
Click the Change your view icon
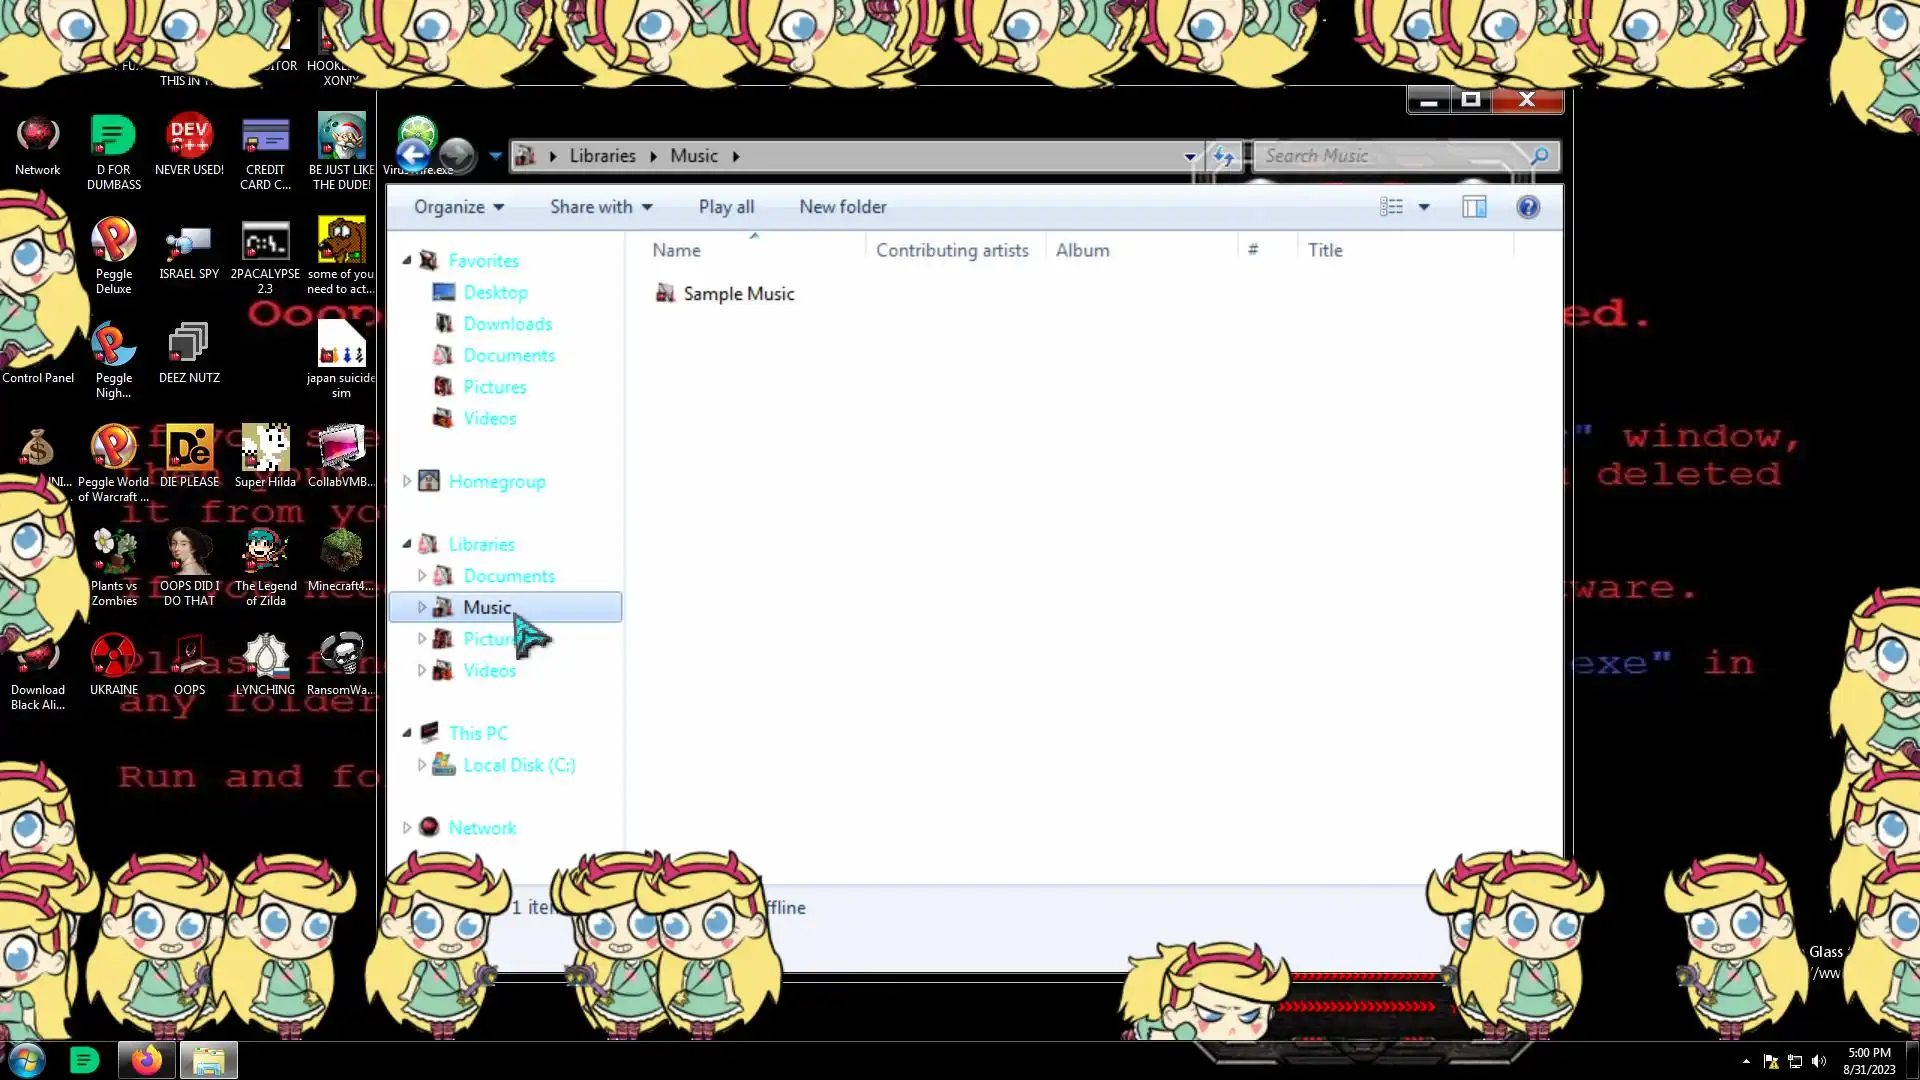[1391, 207]
